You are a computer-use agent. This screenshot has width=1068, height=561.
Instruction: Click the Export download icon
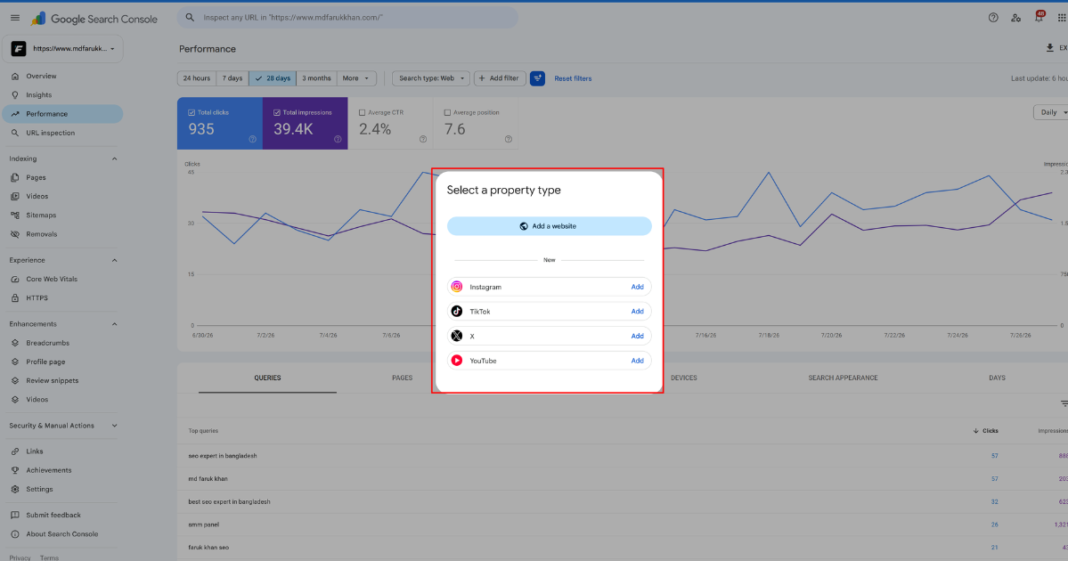pos(1050,48)
